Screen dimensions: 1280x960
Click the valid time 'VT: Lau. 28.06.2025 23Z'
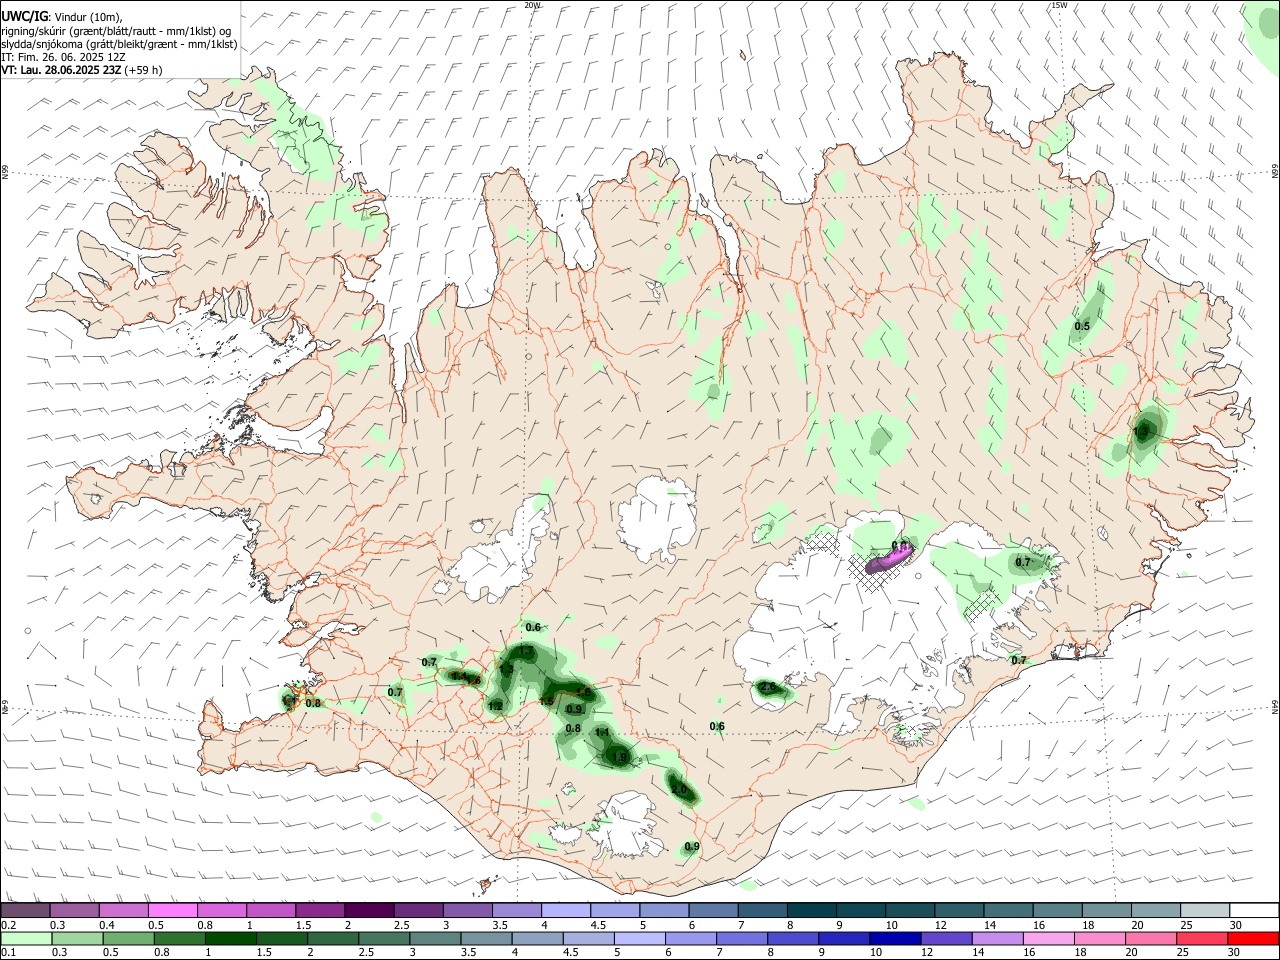61,70
